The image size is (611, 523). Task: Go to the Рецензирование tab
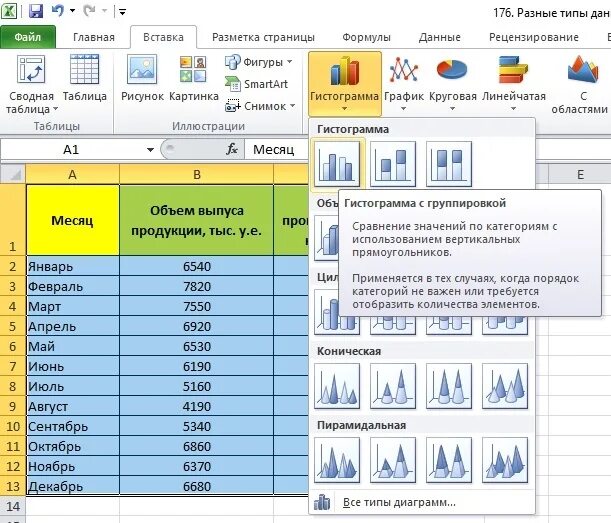pos(533,37)
